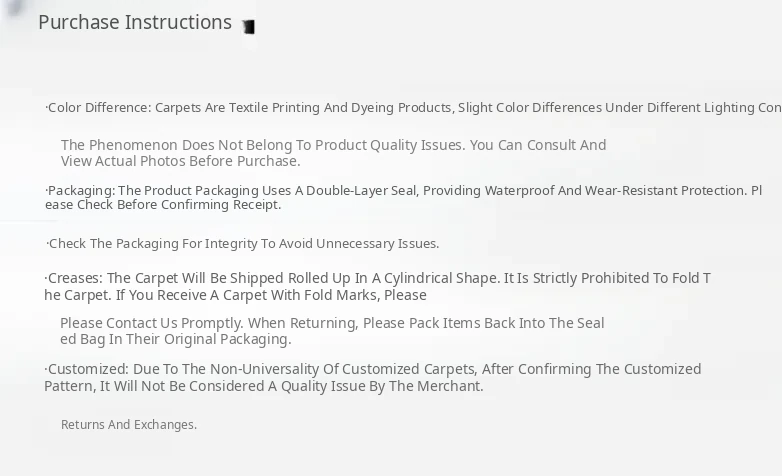
Task: Click 'Check The Packaging For Integrity' line
Action: point(243,243)
